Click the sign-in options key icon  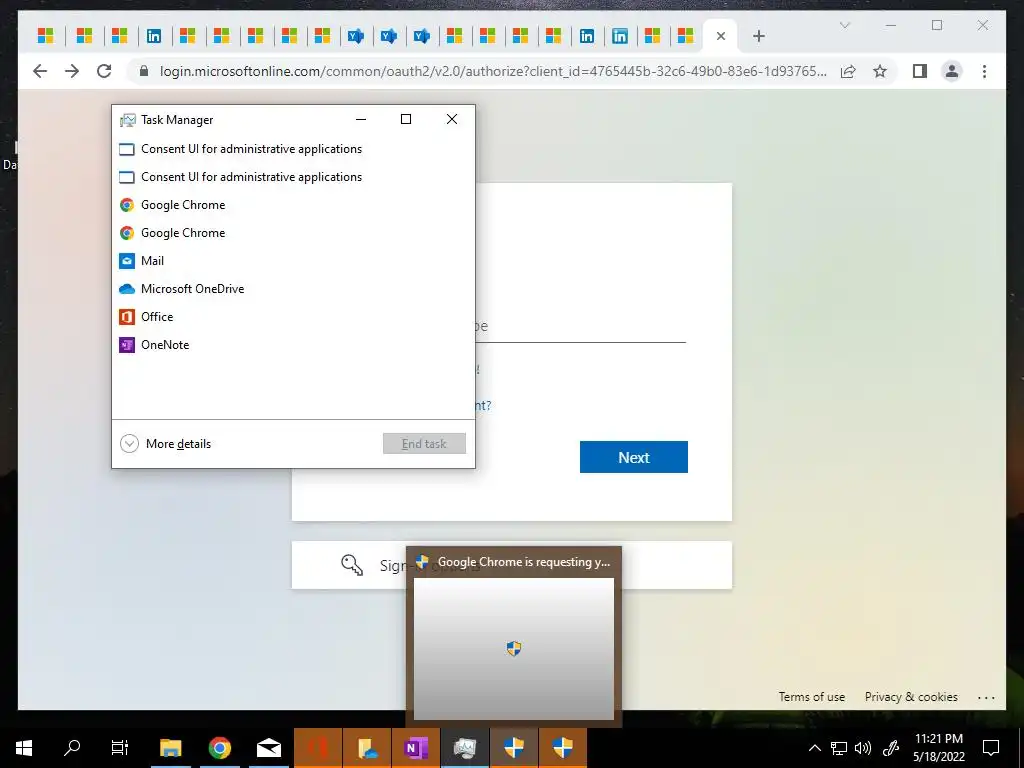click(352, 564)
